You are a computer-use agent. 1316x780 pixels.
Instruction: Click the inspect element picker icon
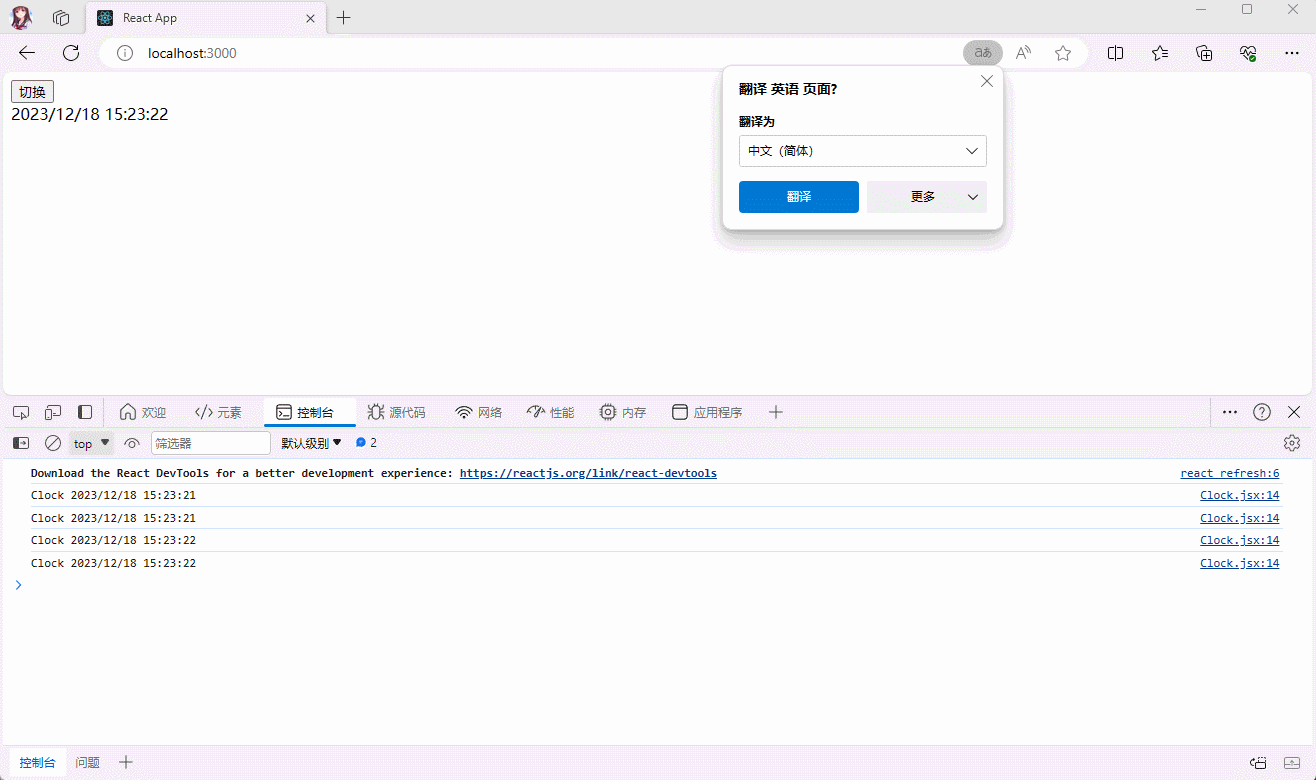tap(21, 412)
